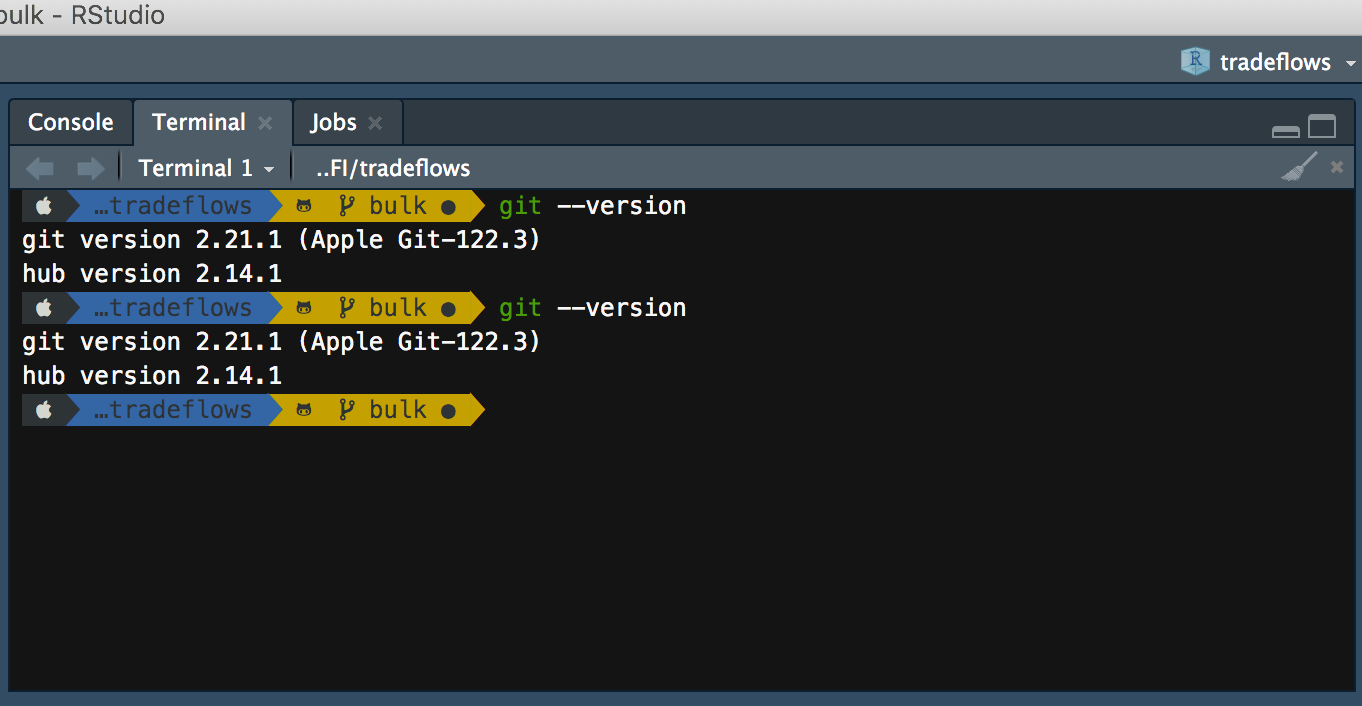This screenshot has width=1362, height=706.
Task: Click the green git command text
Action: point(519,205)
